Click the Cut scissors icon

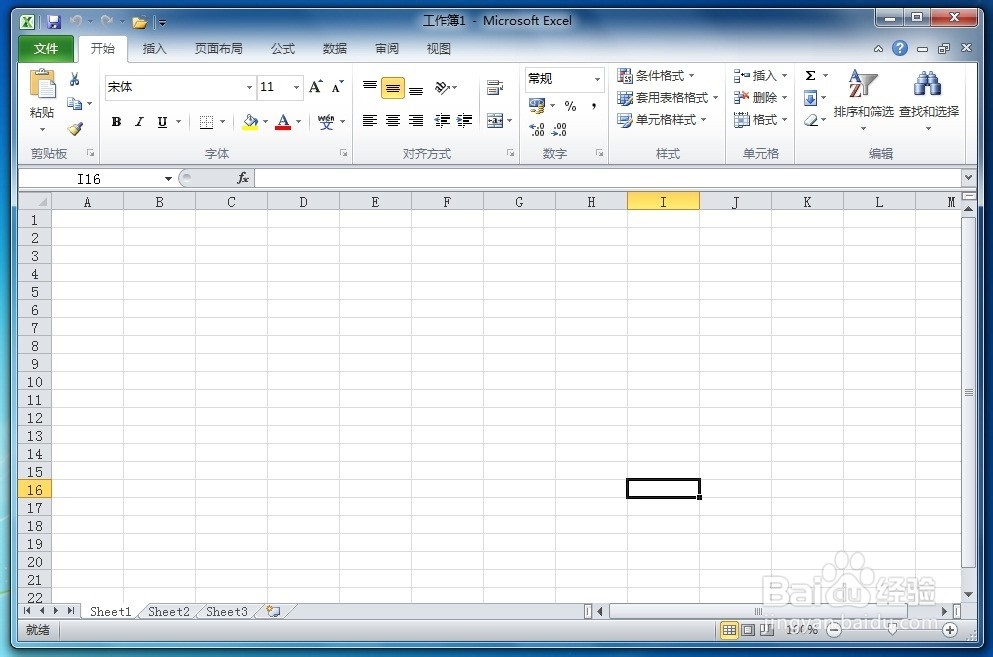[75, 79]
